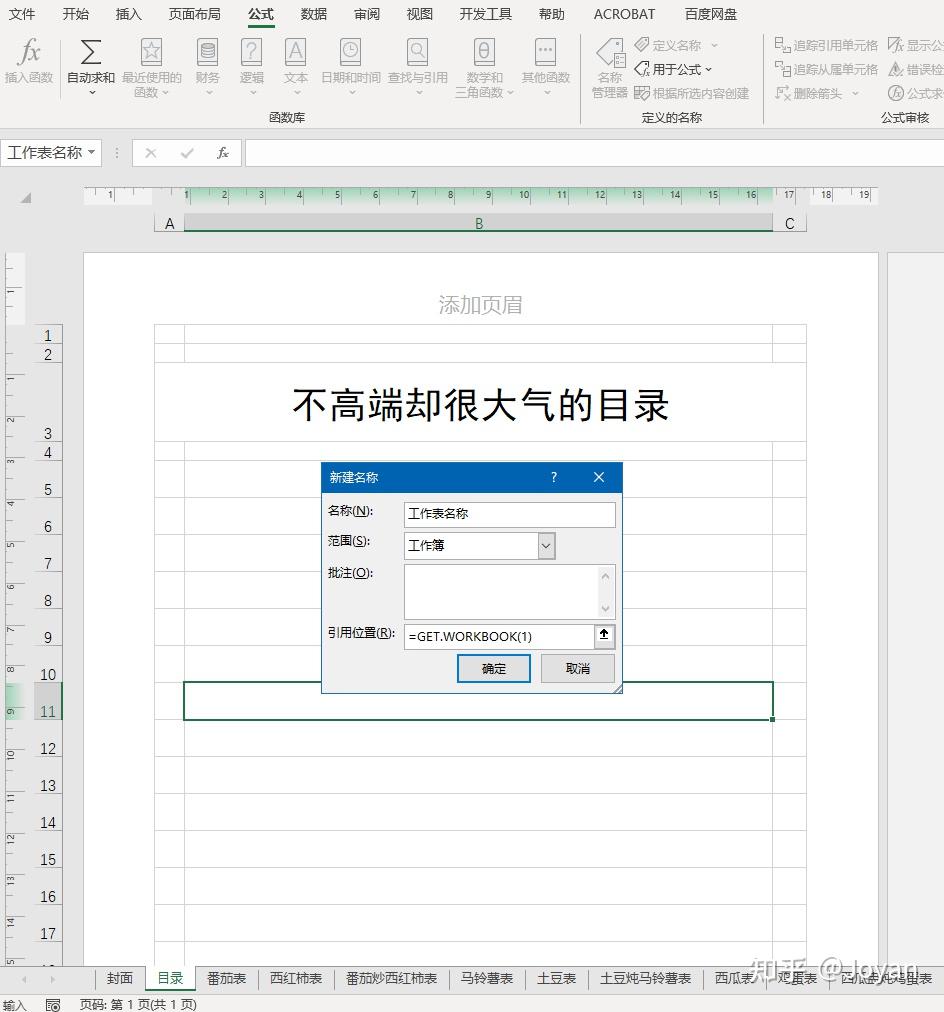The height and width of the screenshot is (1012, 944).
Task: Click the Evaluate Formula icon
Action: point(896,93)
